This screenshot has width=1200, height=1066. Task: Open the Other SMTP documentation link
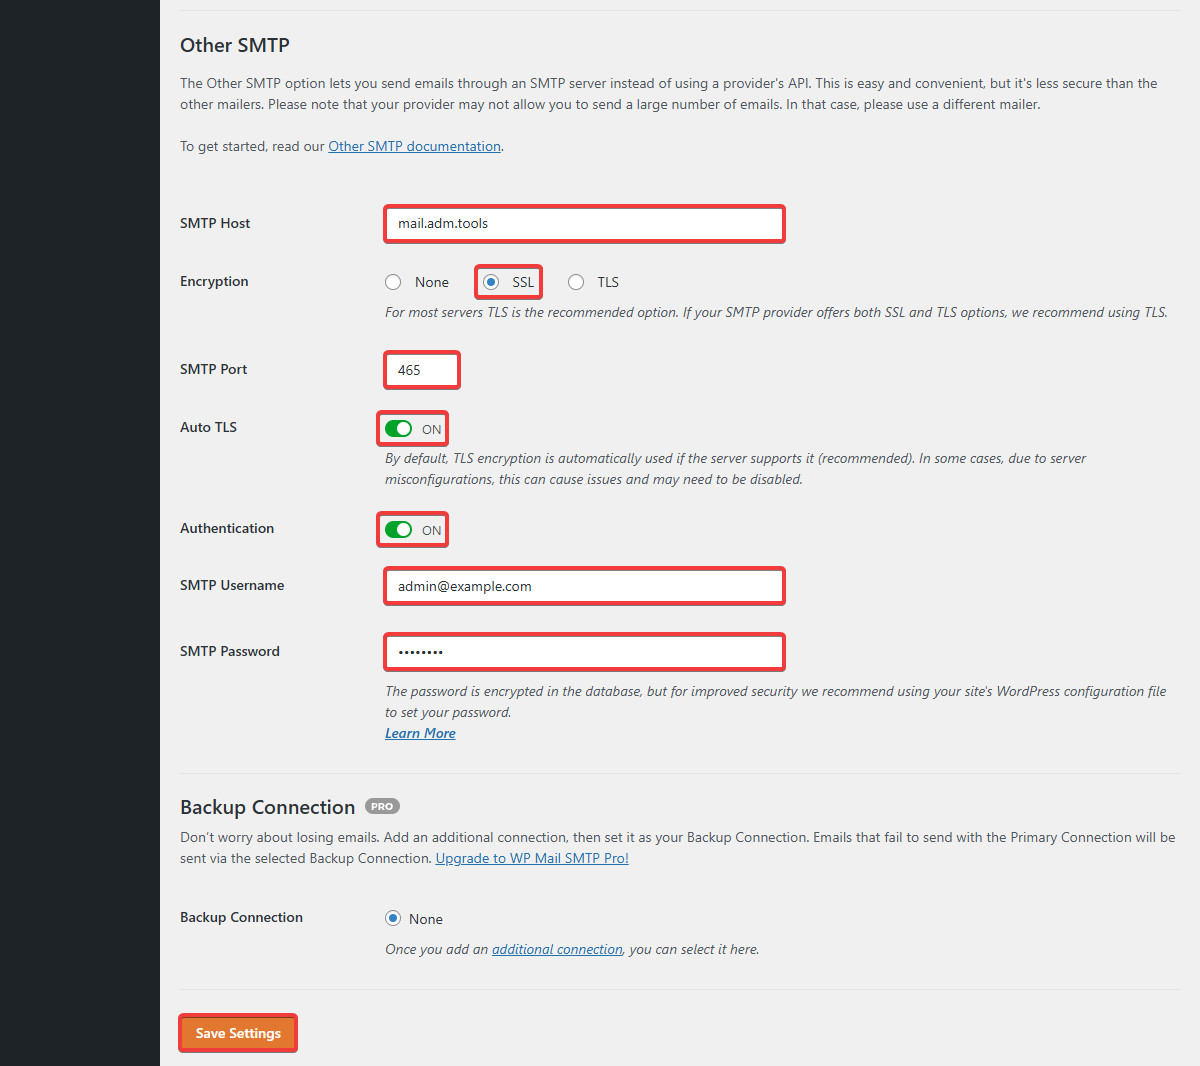click(x=414, y=146)
